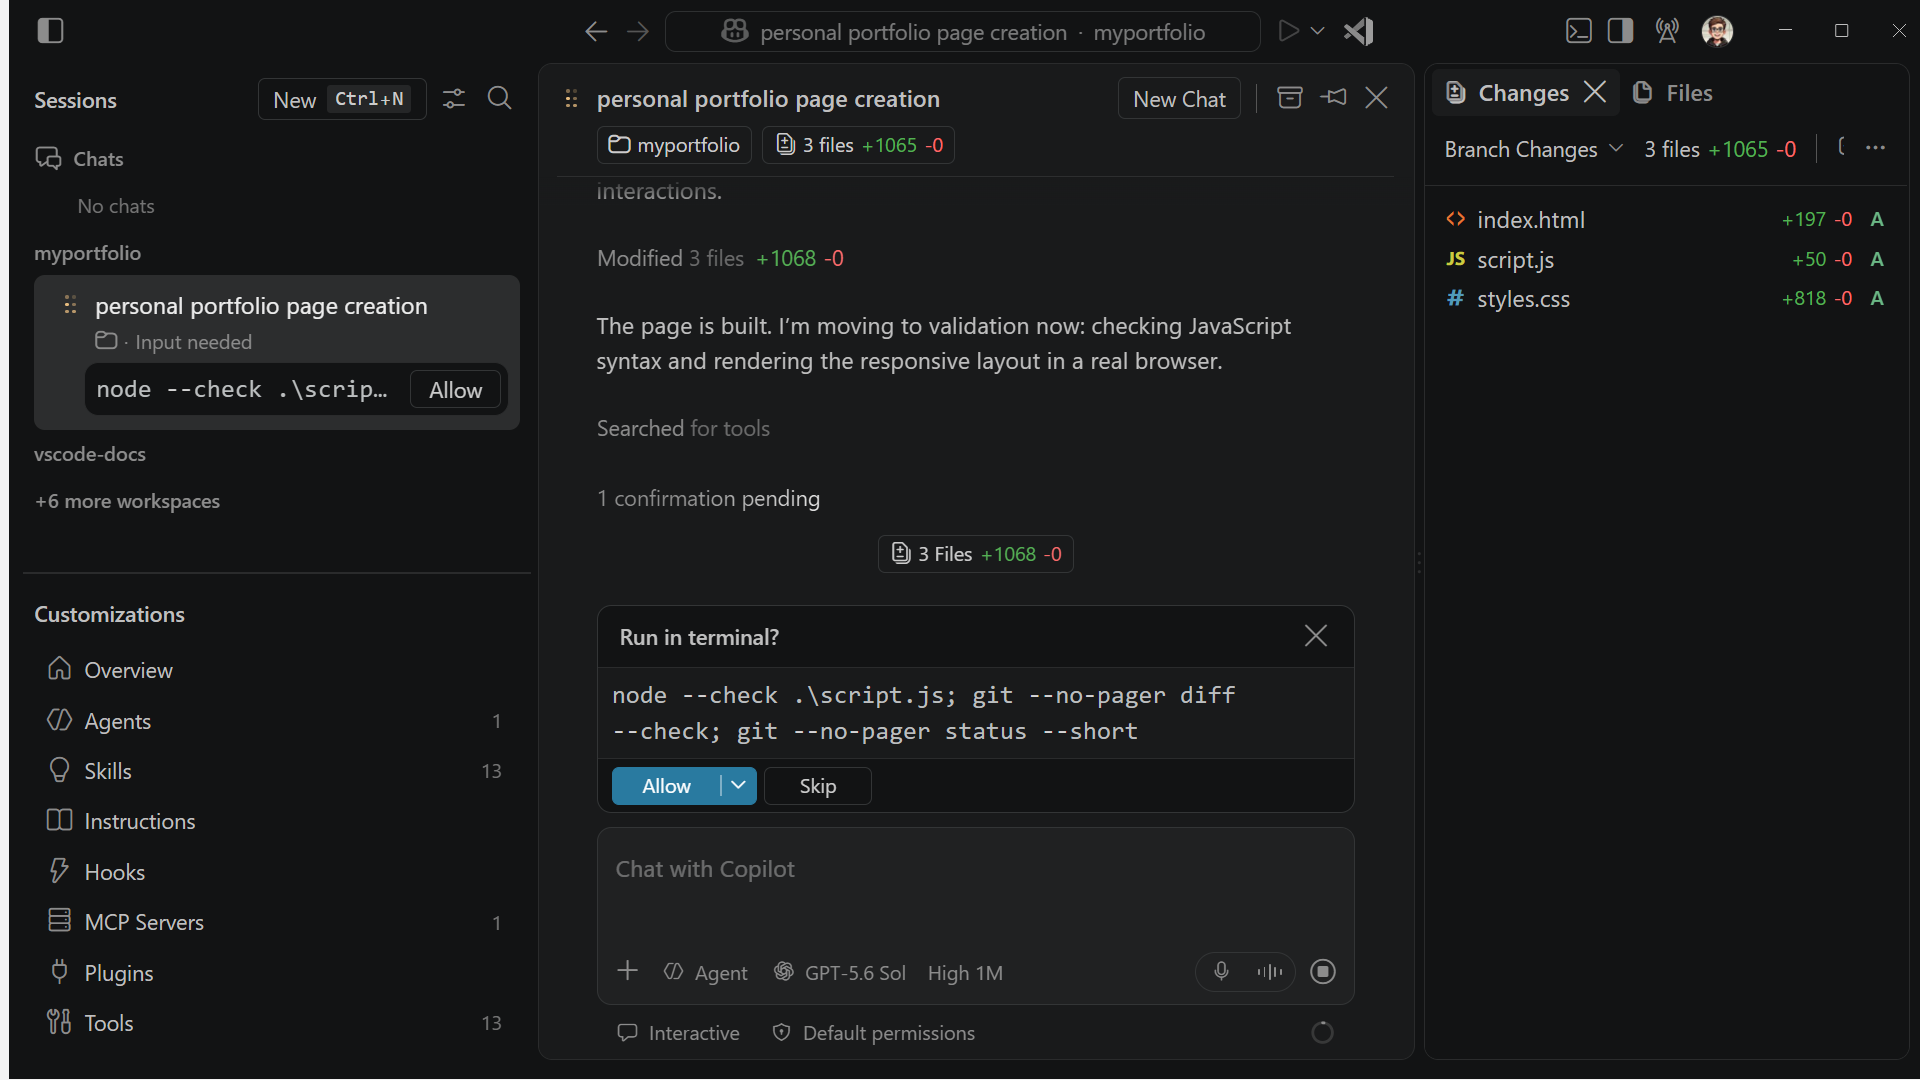Toggle the primary sidebar icon at top-left
The image size is (1920, 1080).
pos(50,31)
